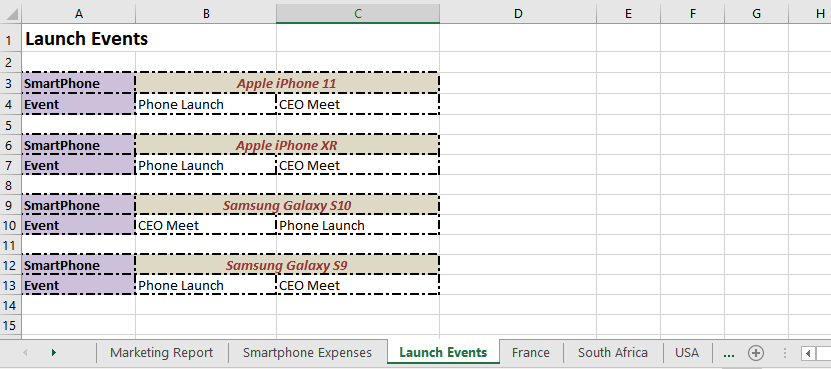The height and width of the screenshot is (369, 831).
Task: Click Event label in row 4
Action: [x=78, y=104]
